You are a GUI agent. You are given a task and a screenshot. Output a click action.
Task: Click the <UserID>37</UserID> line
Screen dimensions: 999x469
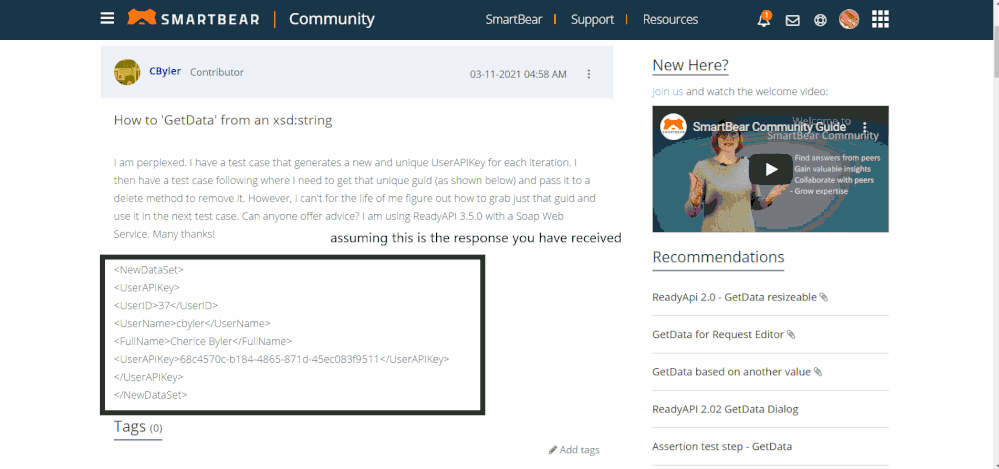(166, 305)
